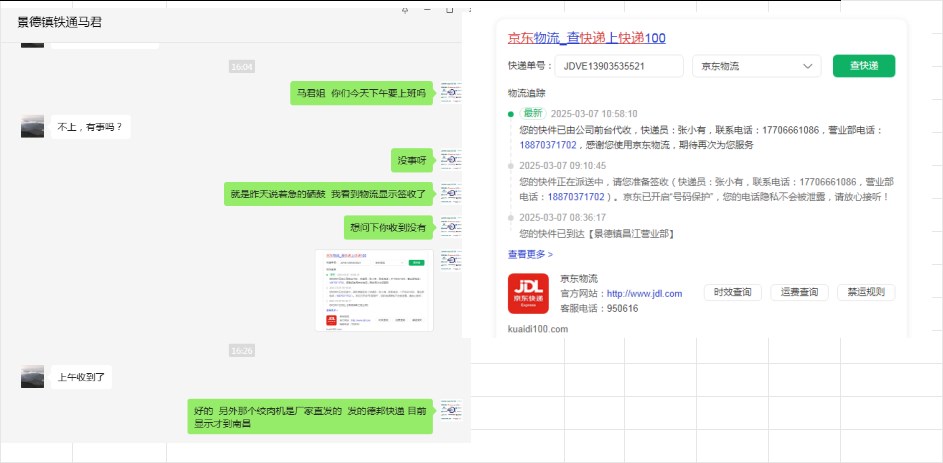
Task: Open the 京东物流_查快递上快递100 title link
Action: 586,38
